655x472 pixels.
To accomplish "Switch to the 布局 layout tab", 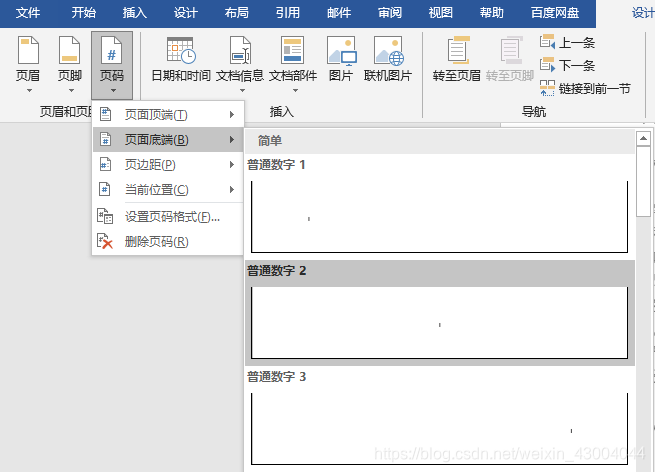I will tap(236, 13).
